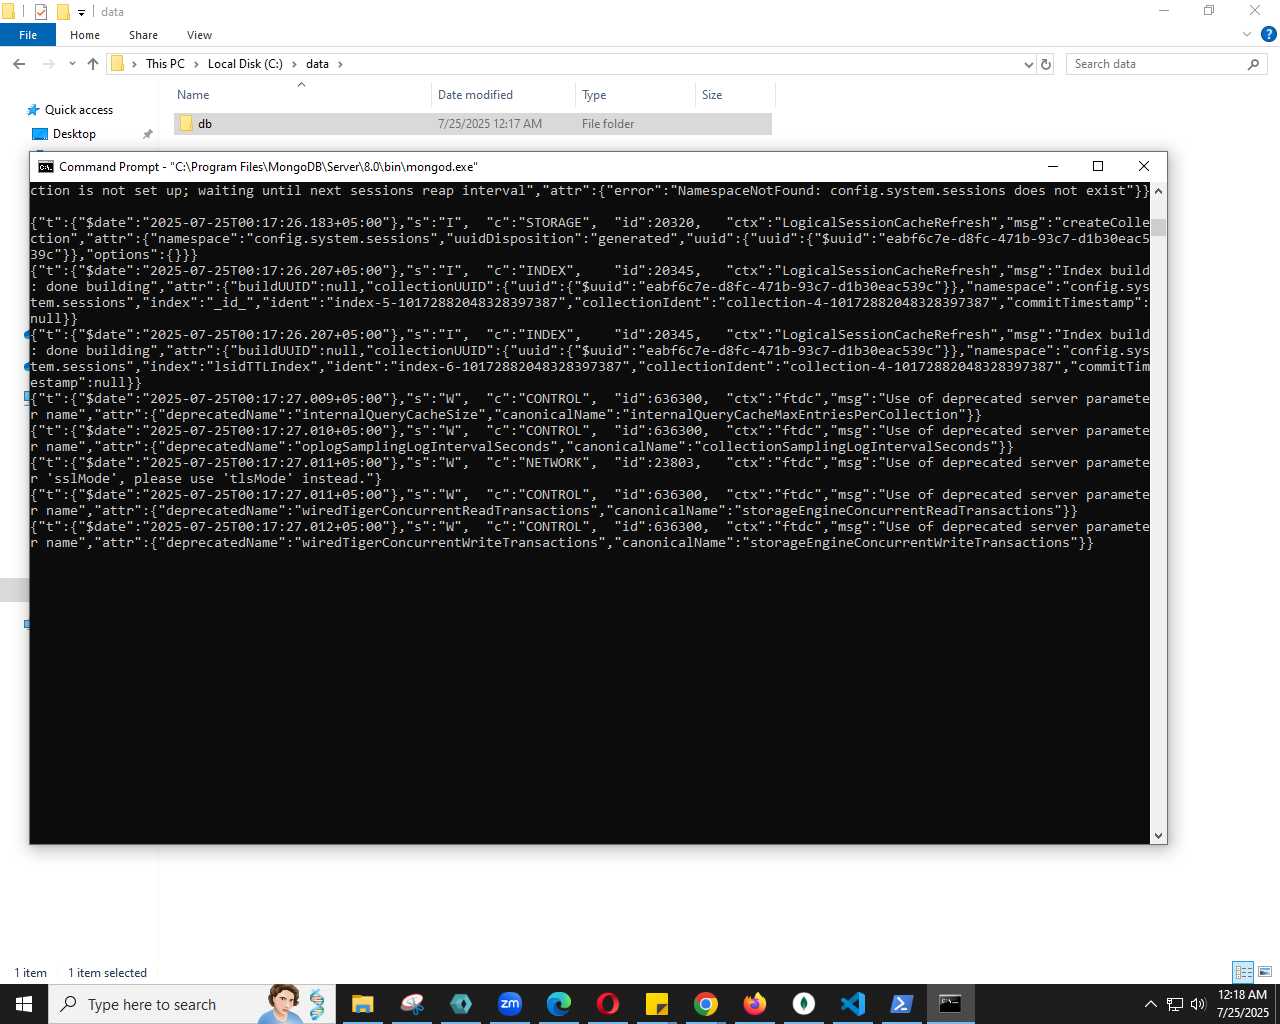Expand chevron after Local Disk (C:) breadcrumb
1280x1024 pixels.
(294, 64)
